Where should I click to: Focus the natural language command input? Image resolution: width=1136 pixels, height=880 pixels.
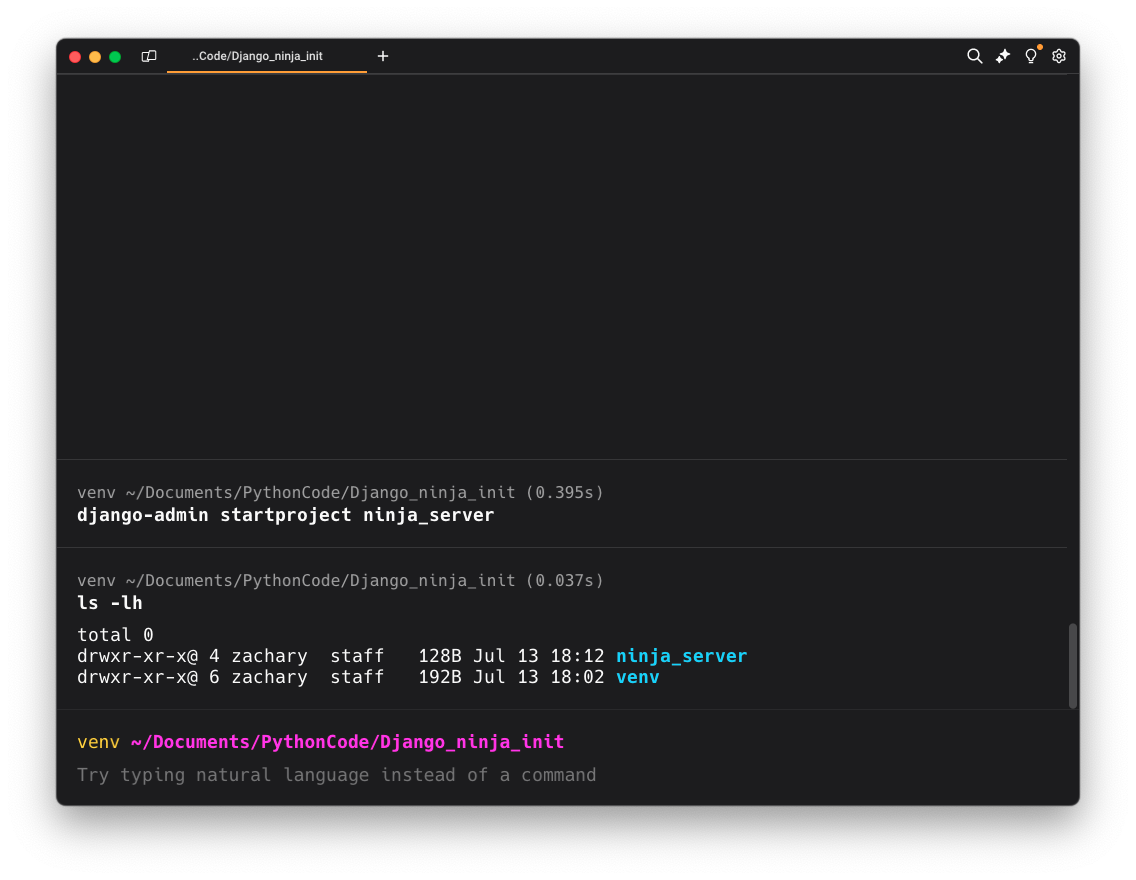pos(336,775)
